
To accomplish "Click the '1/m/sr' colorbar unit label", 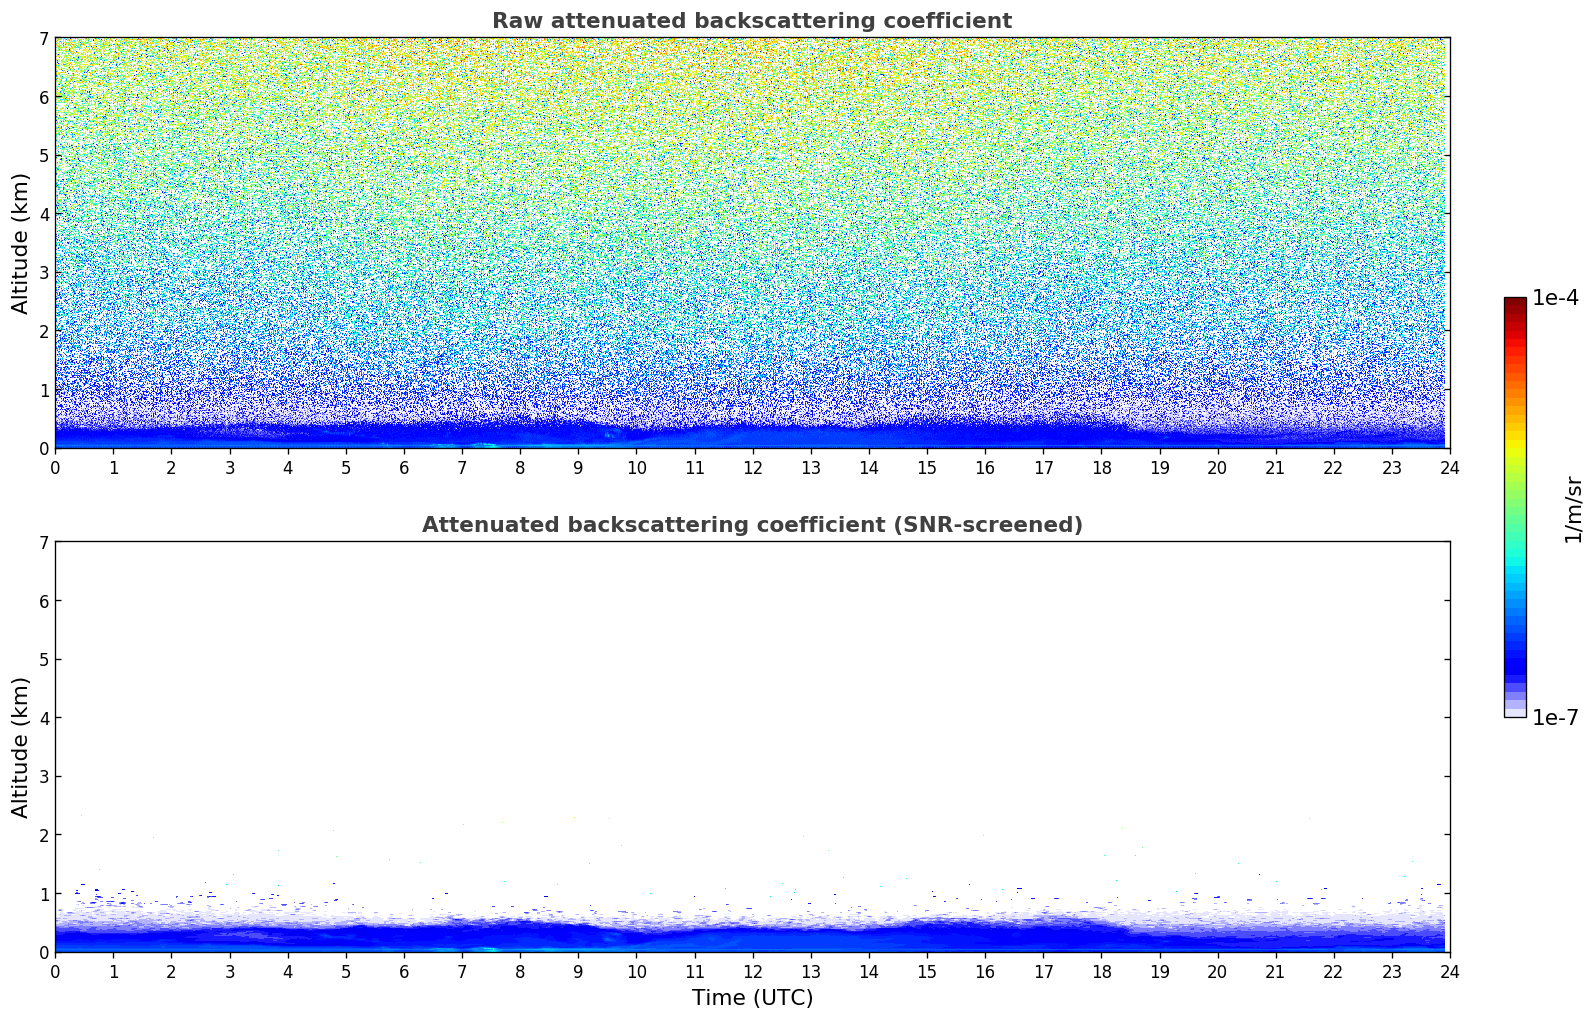I will click(1573, 509).
